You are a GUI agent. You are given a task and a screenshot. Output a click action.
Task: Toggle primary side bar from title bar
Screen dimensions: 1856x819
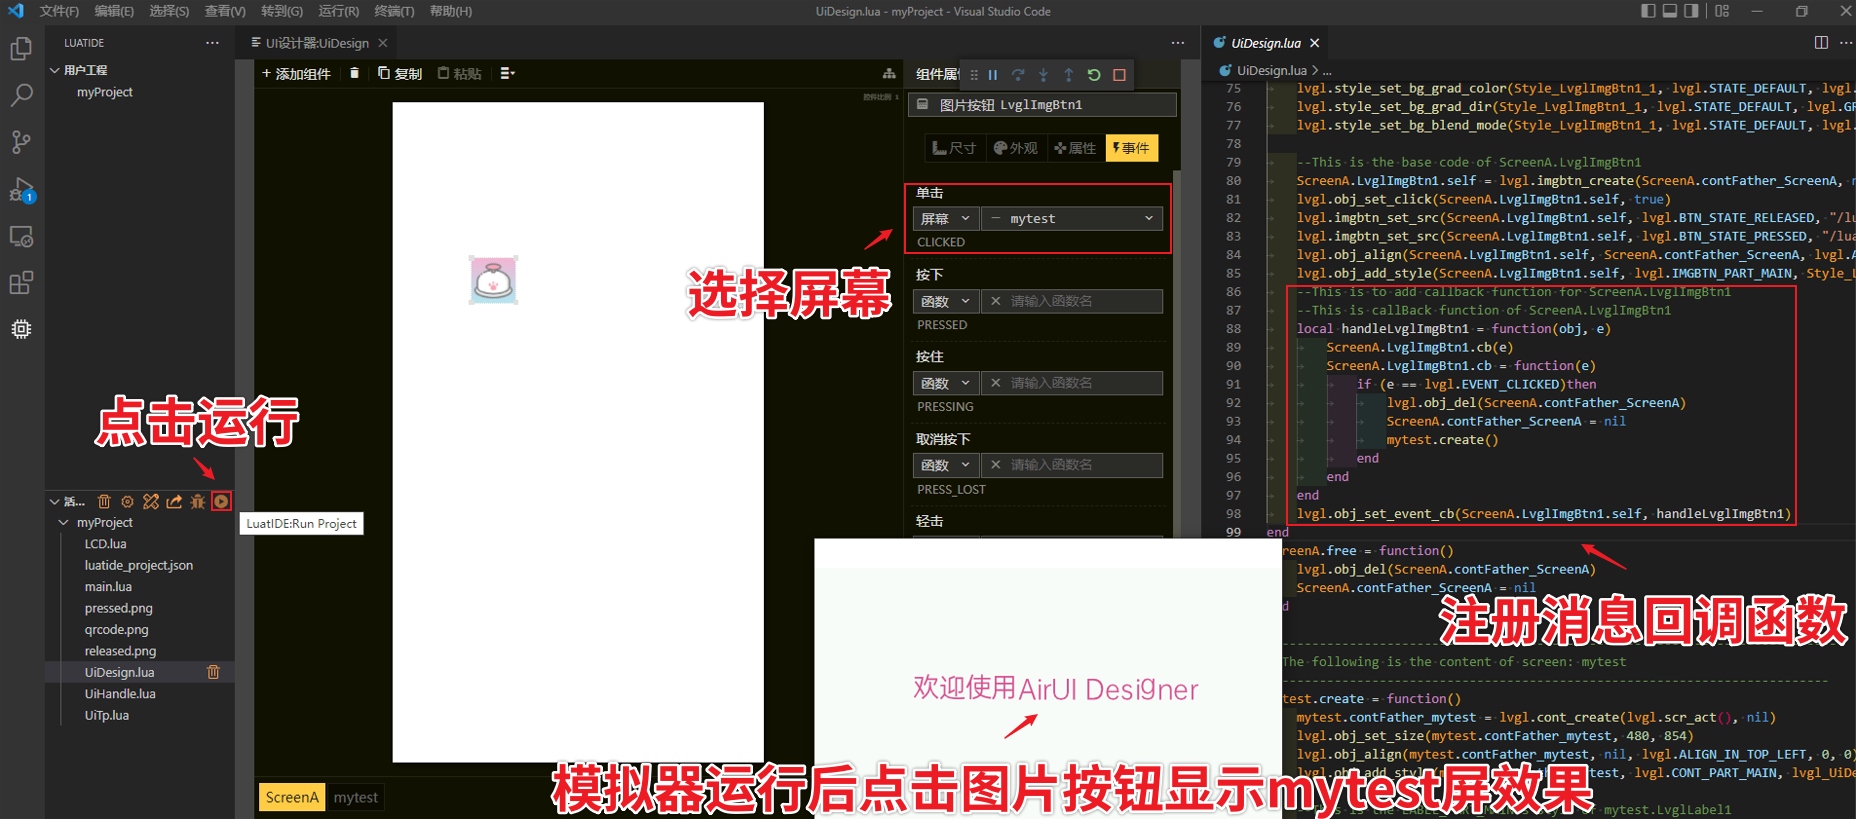coord(1649,11)
